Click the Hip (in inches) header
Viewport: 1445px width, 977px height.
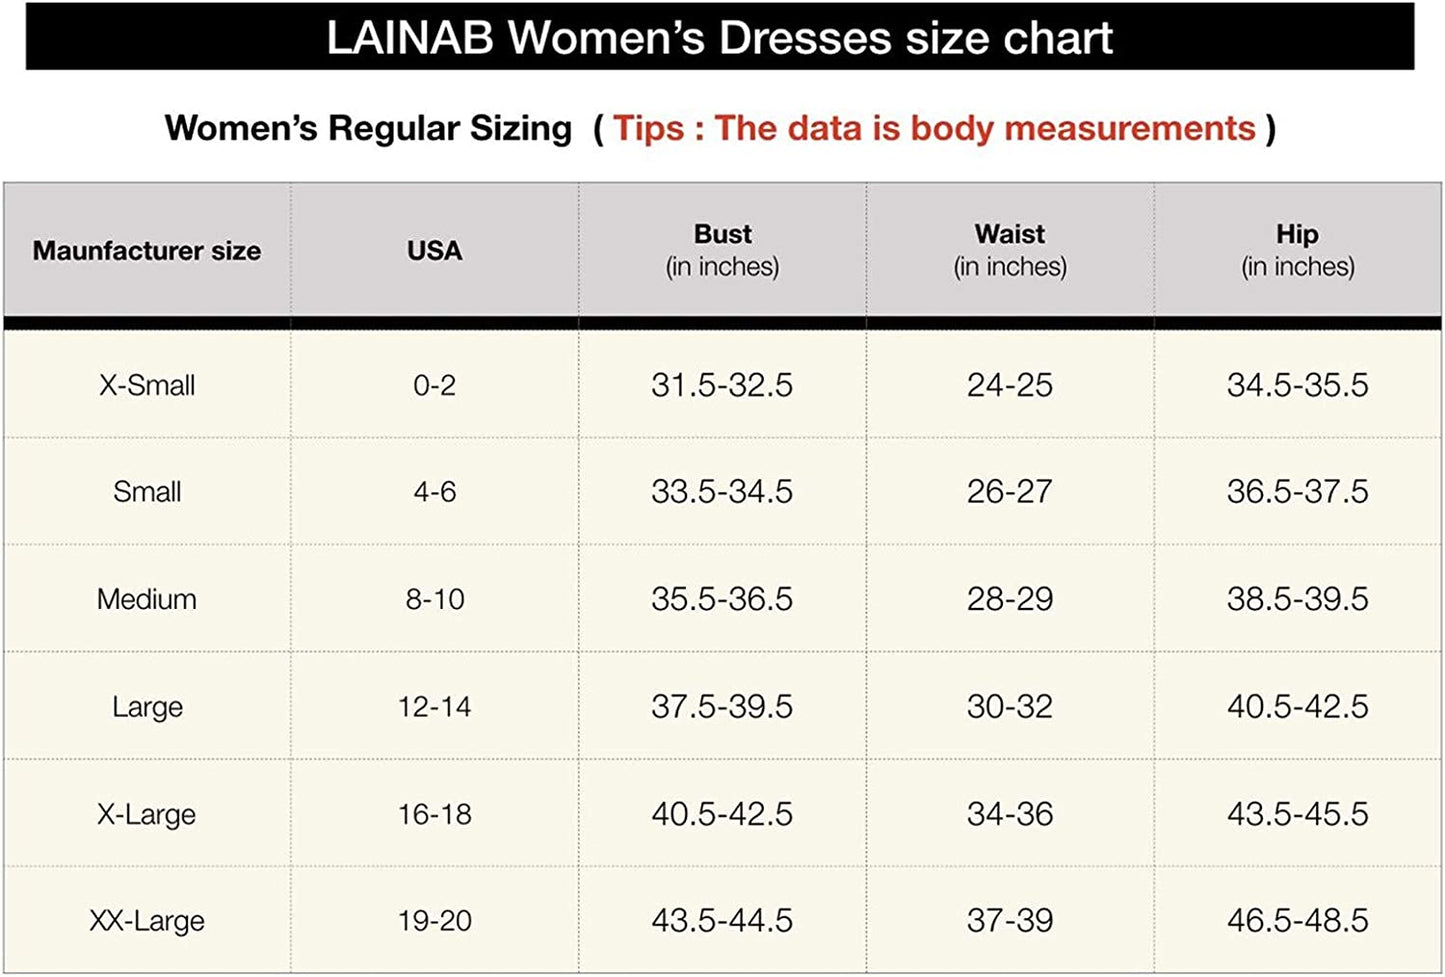point(1297,250)
